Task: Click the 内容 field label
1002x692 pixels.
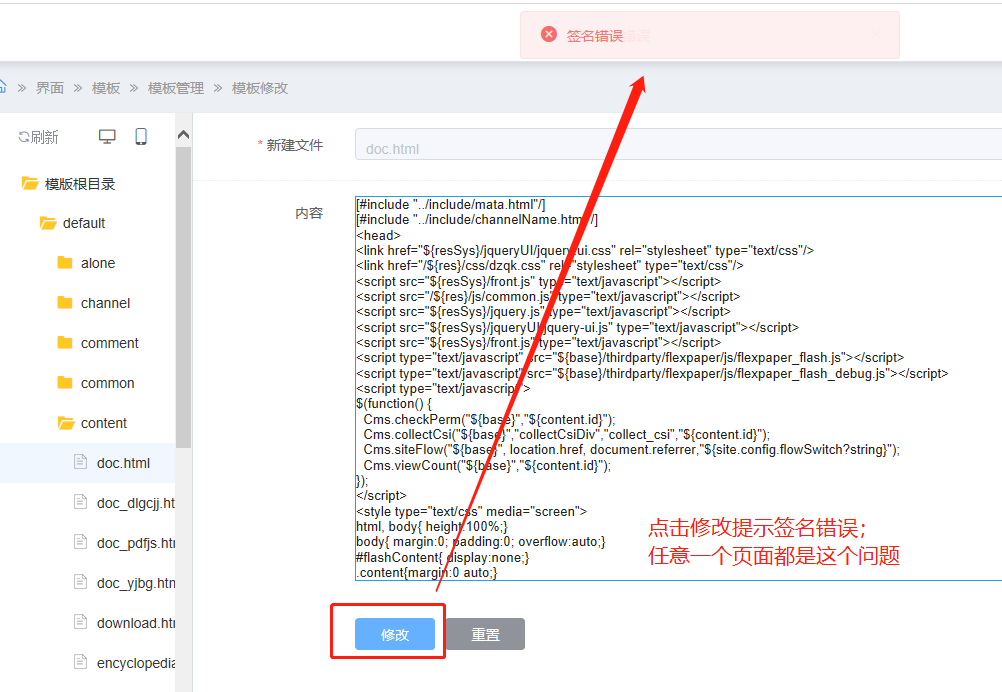Action: tap(309, 213)
